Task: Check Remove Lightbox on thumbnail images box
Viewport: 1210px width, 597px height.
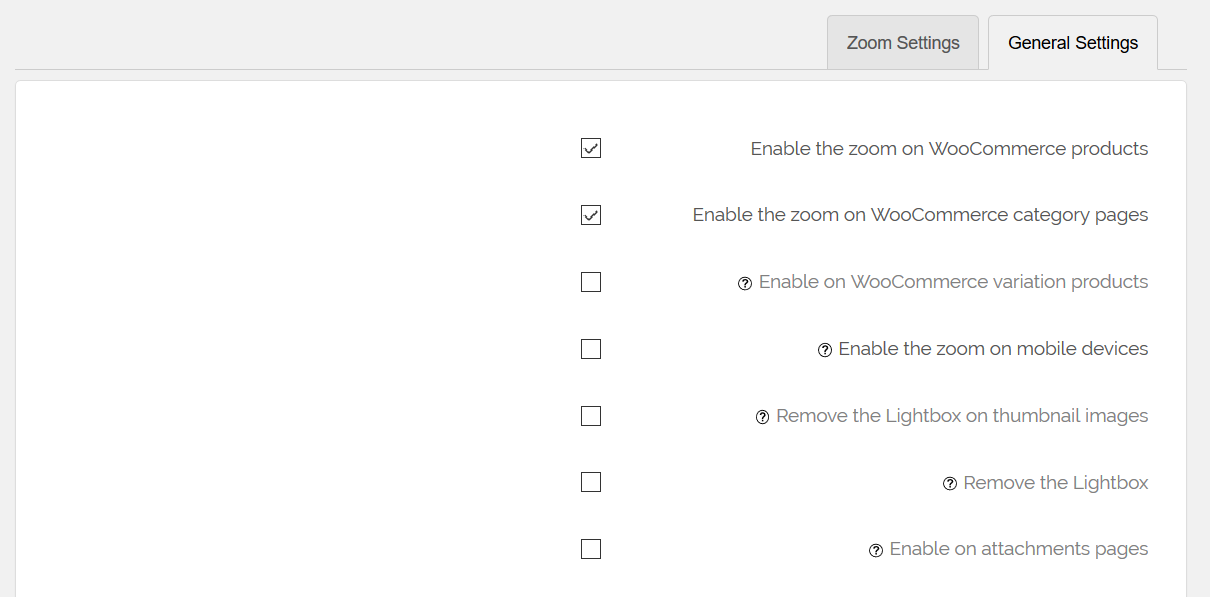Action: 591,415
